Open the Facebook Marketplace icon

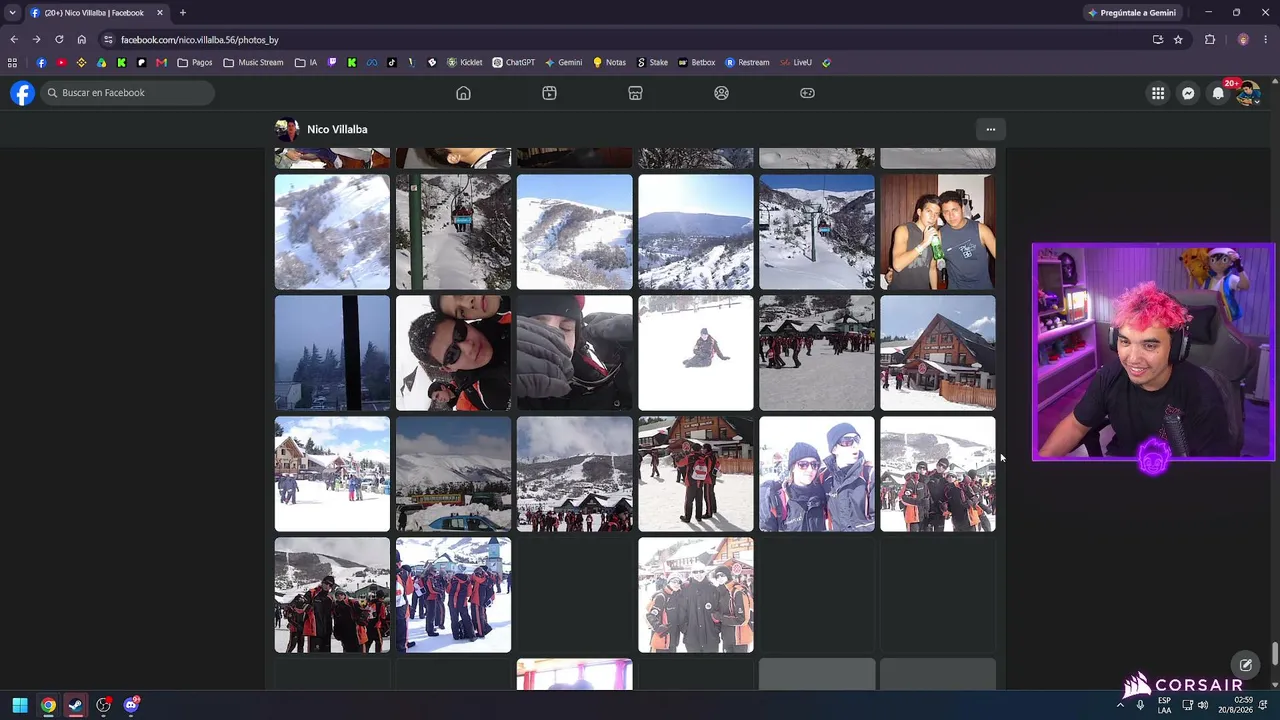point(635,93)
